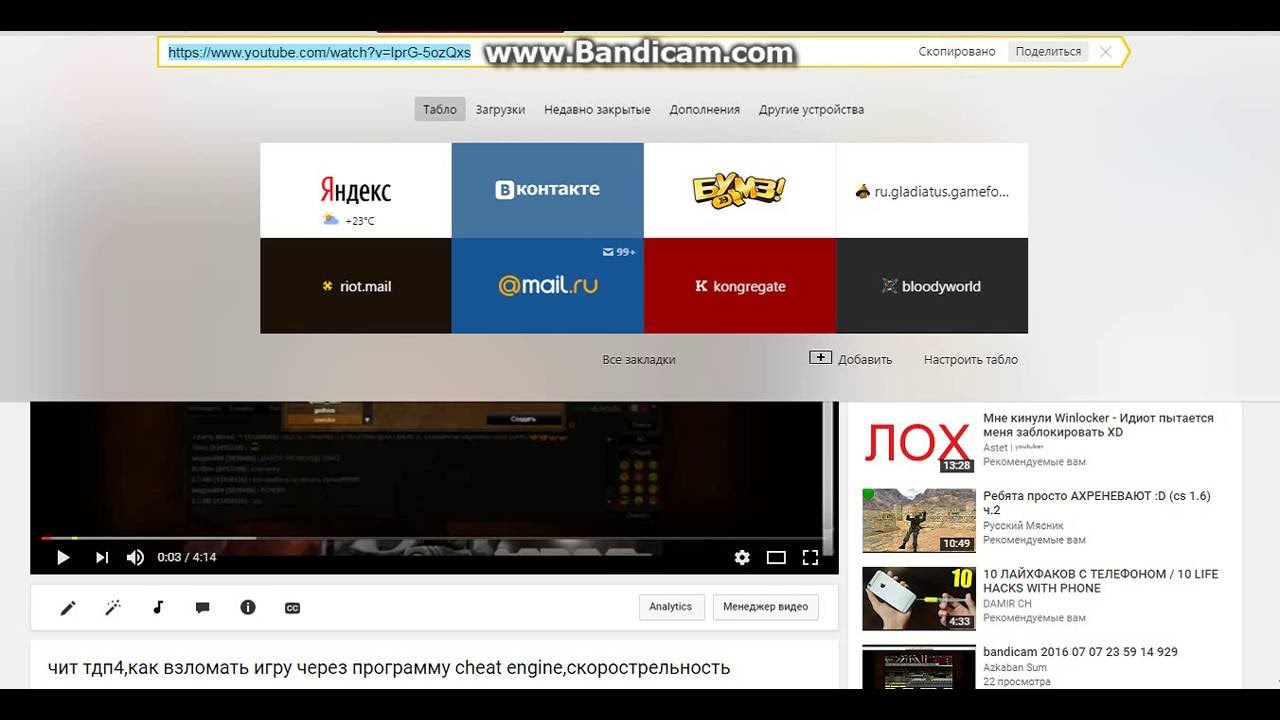Seek along the video progress bar
1280x720 pixels.
tap(434, 538)
